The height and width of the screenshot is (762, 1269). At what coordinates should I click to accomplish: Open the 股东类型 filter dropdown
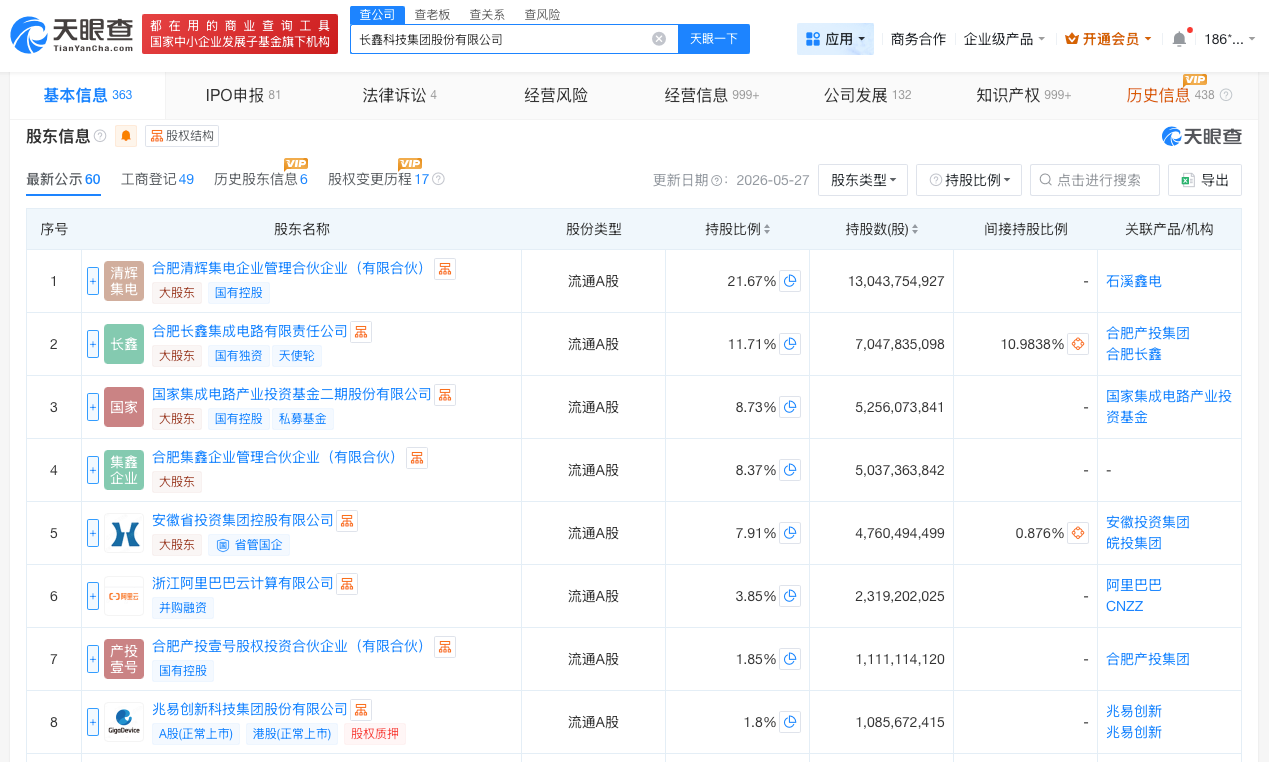pos(863,180)
